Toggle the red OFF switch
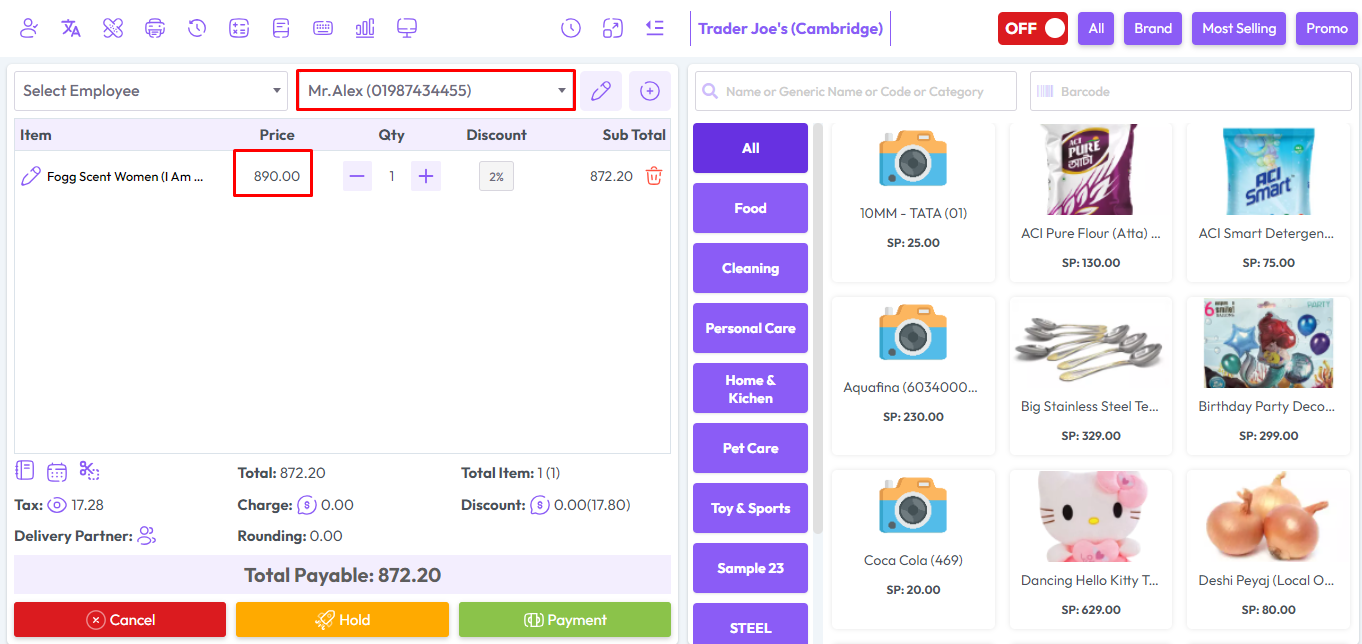The image size is (1362, 644). click(x=1032, y=28)
